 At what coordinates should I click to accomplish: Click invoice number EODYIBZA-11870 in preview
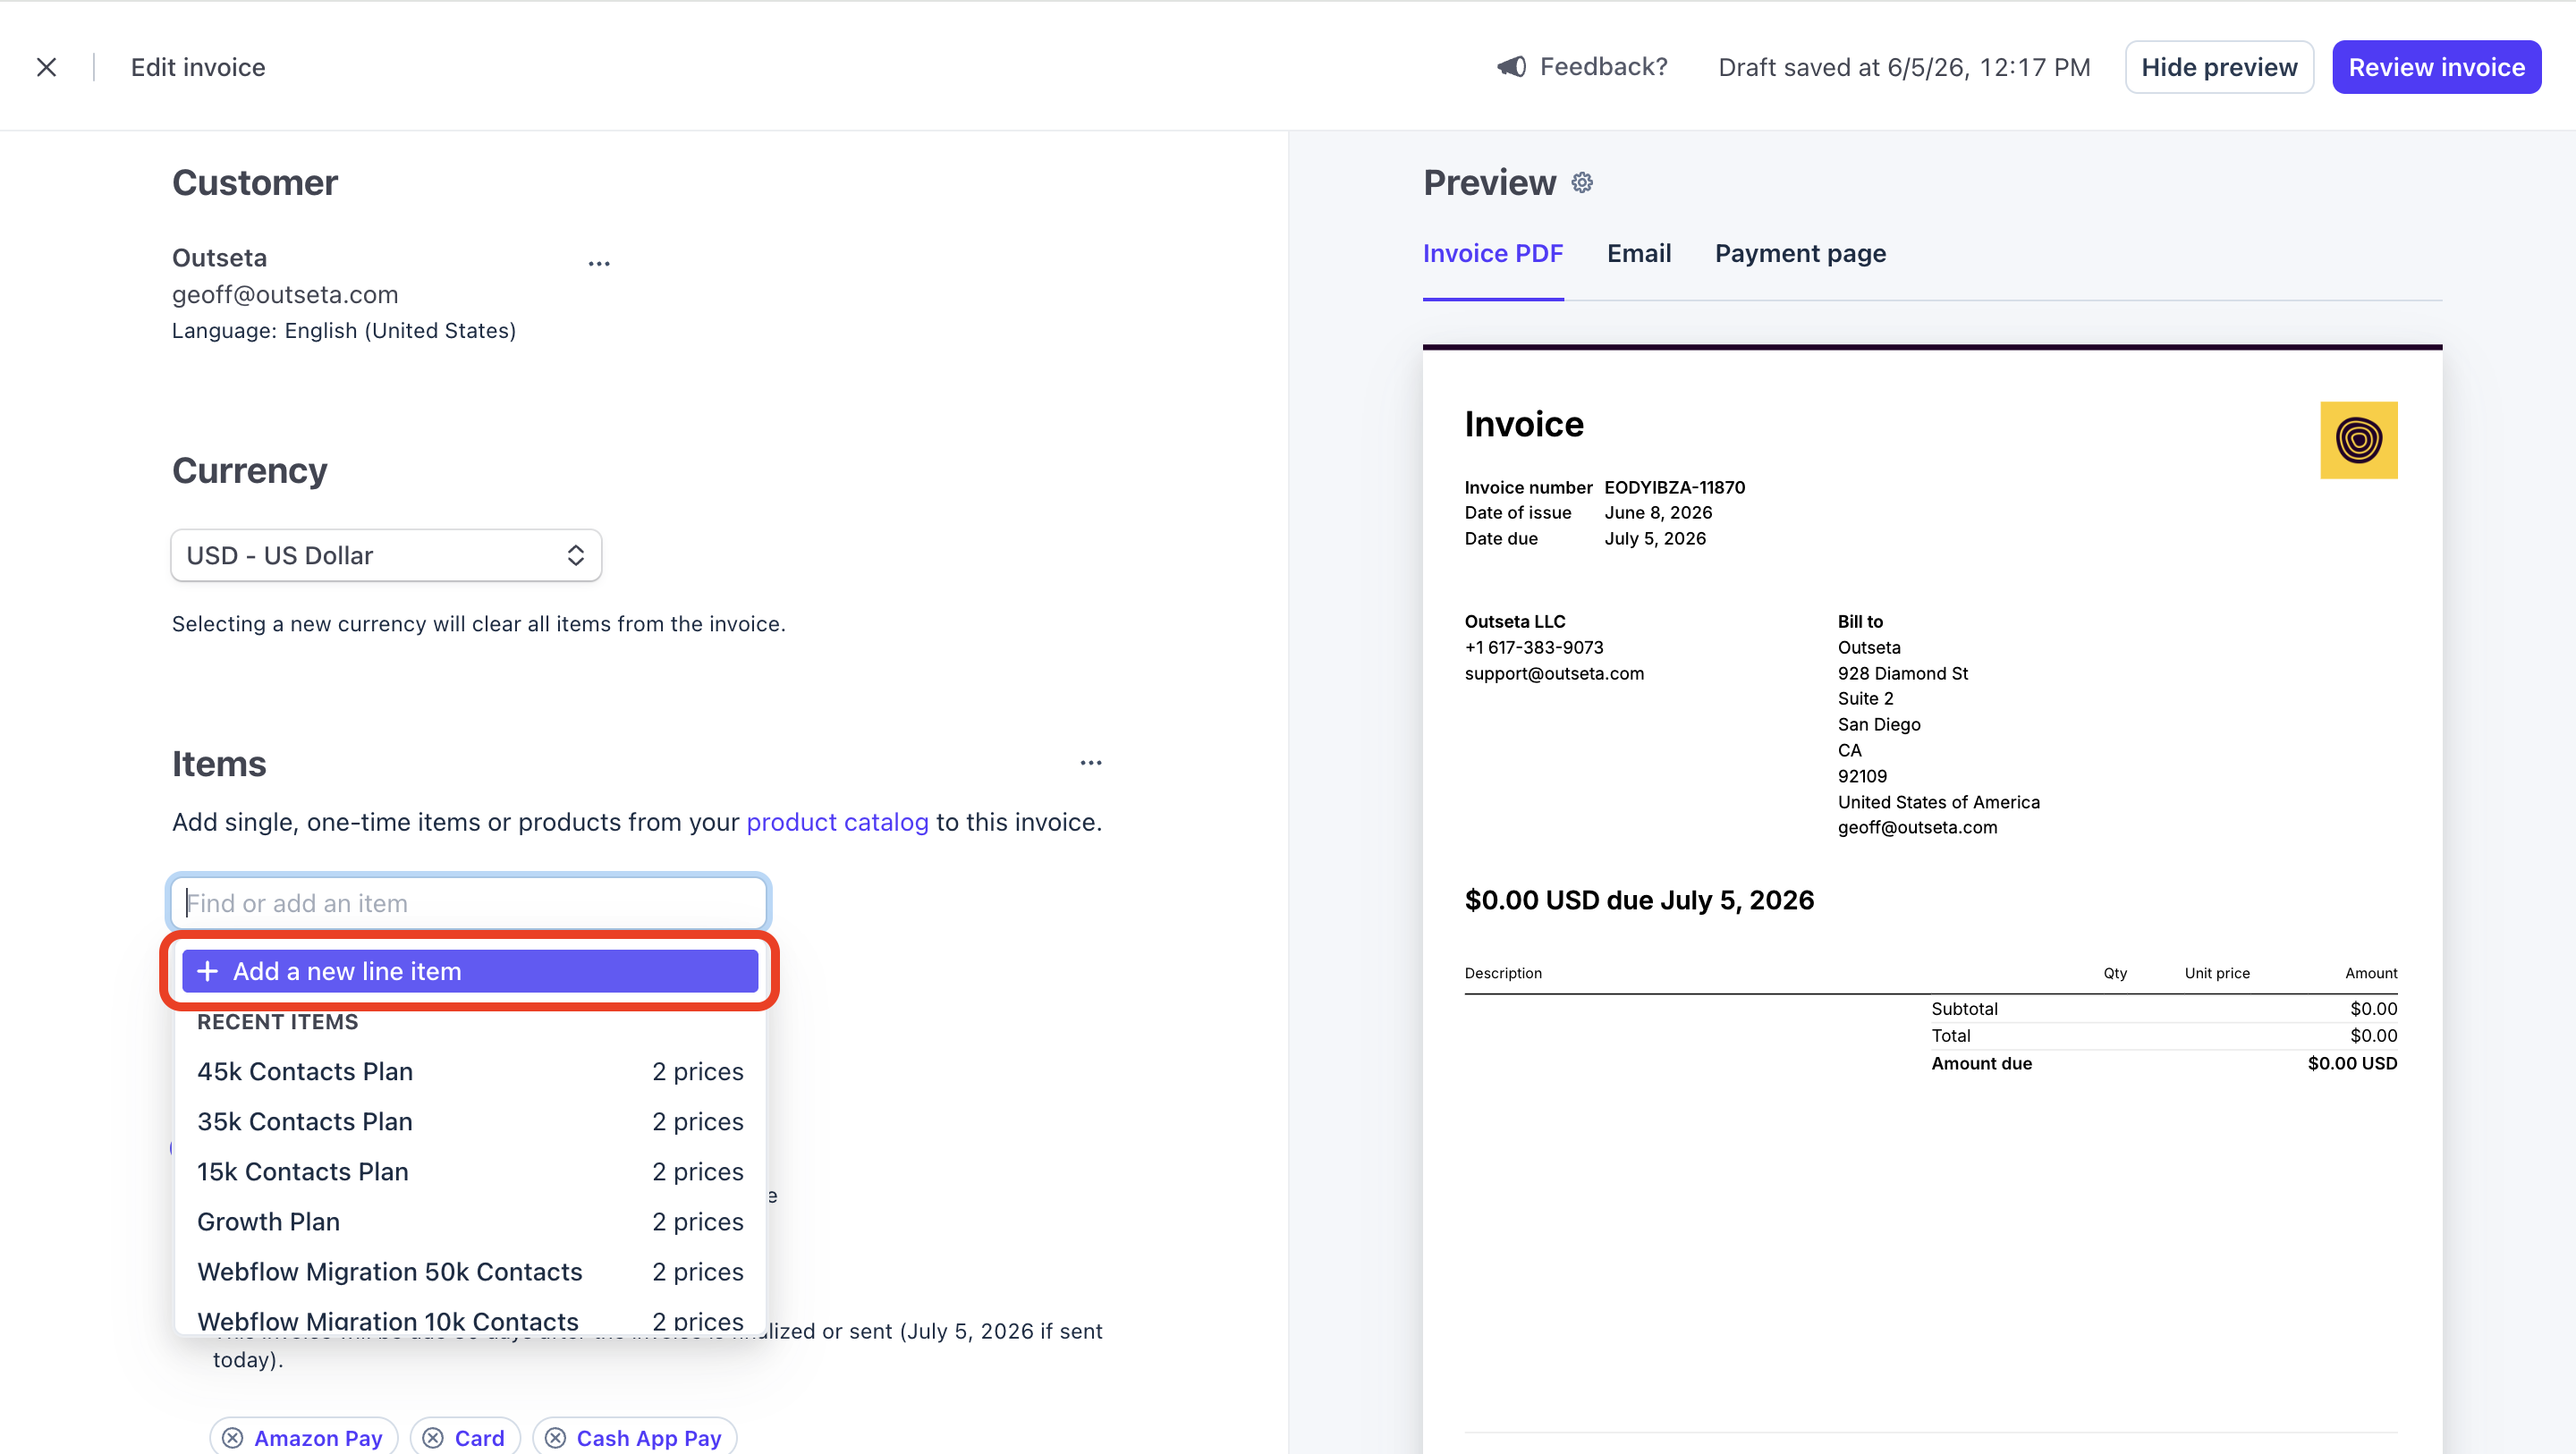tap(1674, 487)
